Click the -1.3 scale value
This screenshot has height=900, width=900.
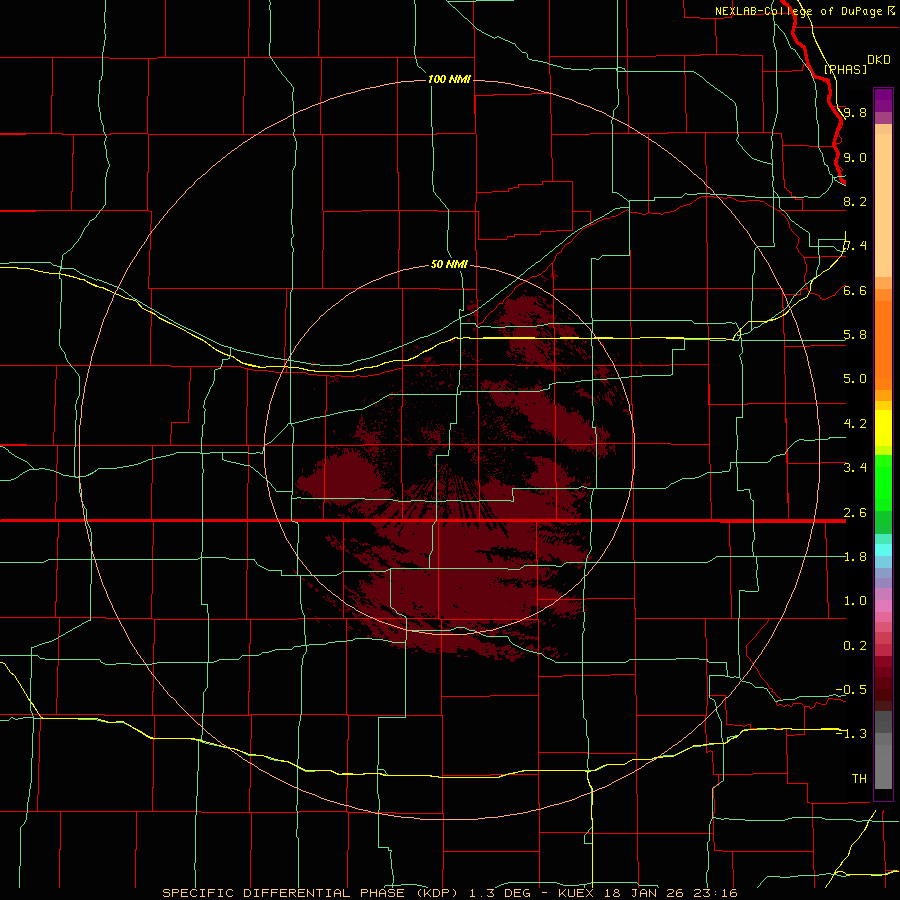851,734
